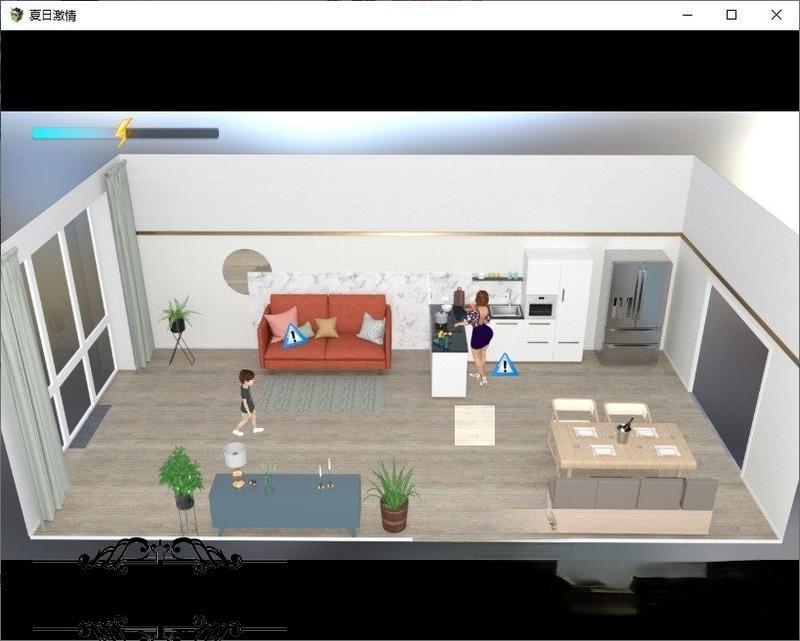800x641 pixels.
Task: Click the mustard cushion on the sofa
Action: 326,328
